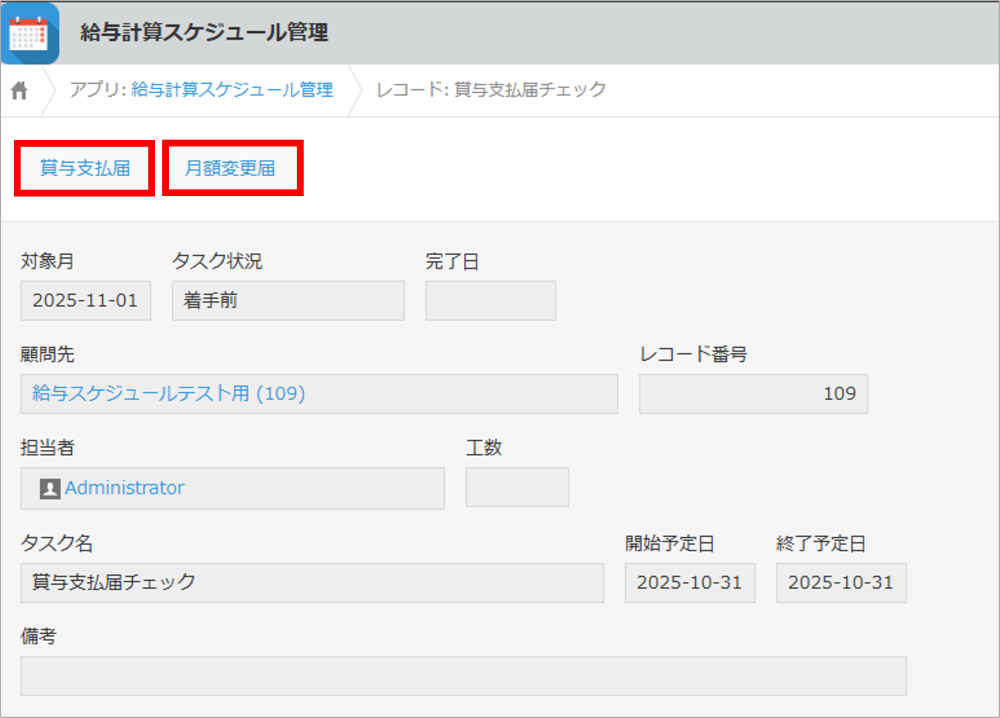Screen dimensions: 1000x718
Task: Click the レコード番号 field showing 109
Action: click(x=753, y=393)
